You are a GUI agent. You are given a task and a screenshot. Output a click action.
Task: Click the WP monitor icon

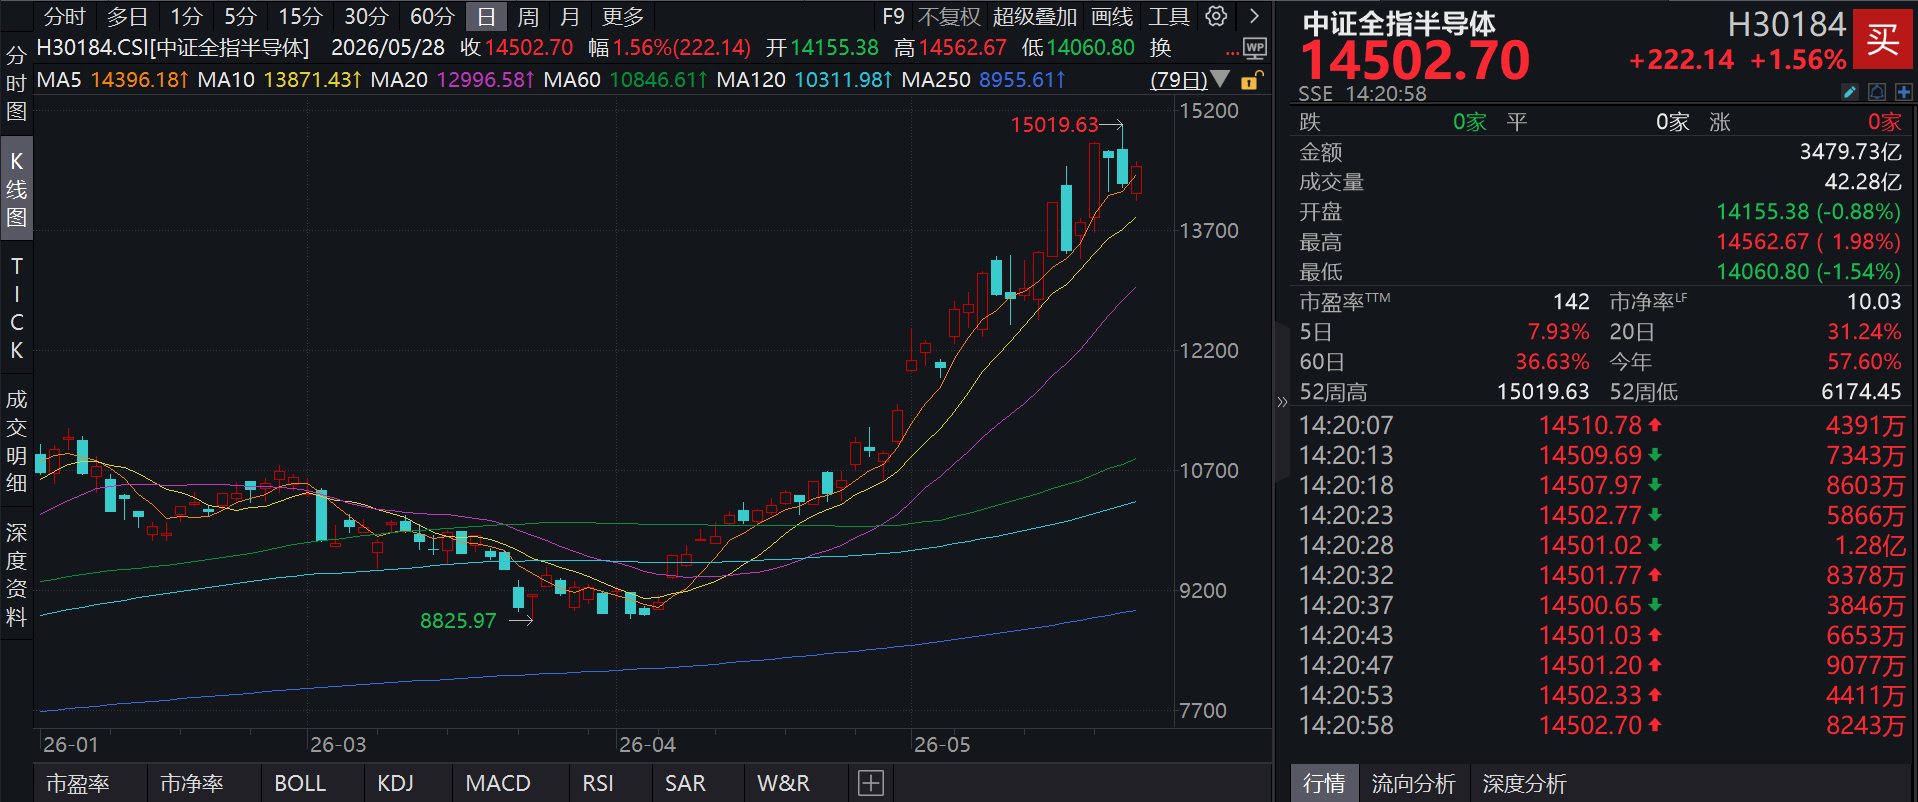(1255, 48)
